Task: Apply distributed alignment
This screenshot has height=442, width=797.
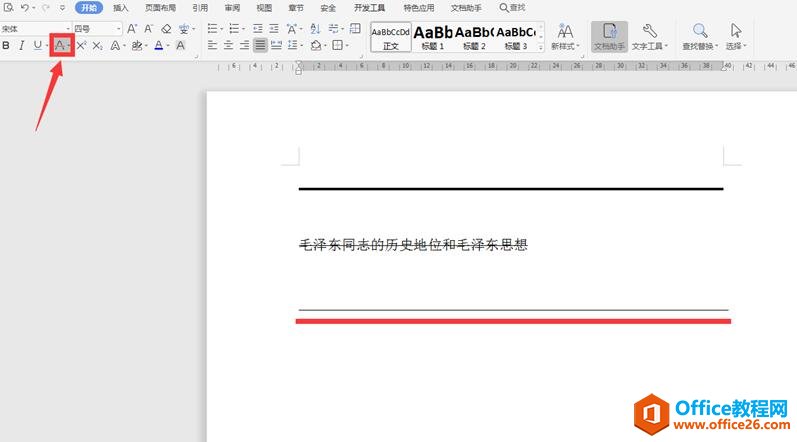Action: [276, 45]
